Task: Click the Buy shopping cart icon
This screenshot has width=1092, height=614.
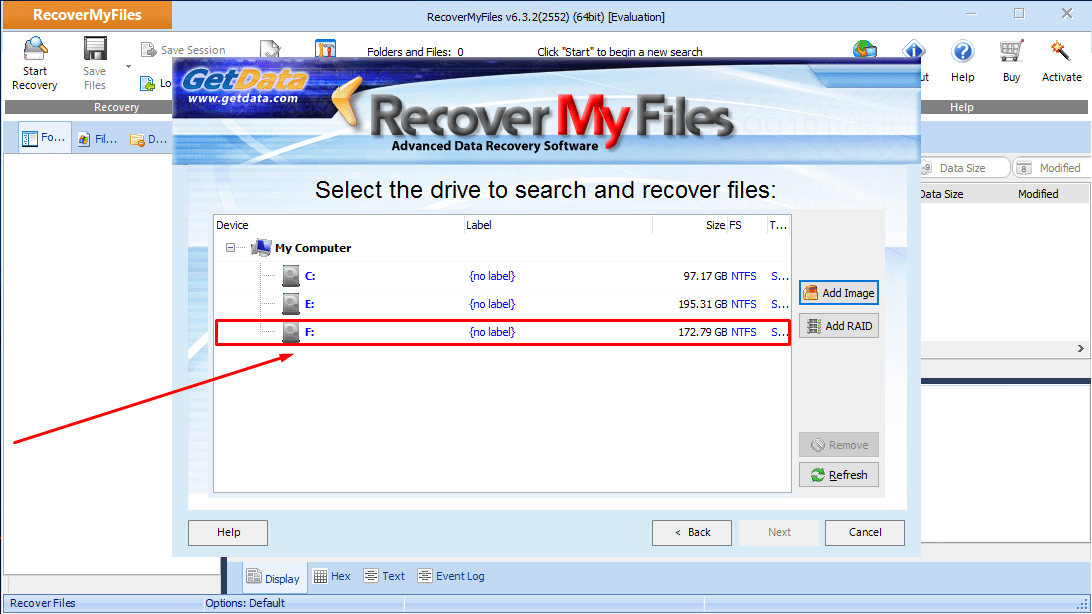Action: pyautogui.click(x=1011, y=52)
